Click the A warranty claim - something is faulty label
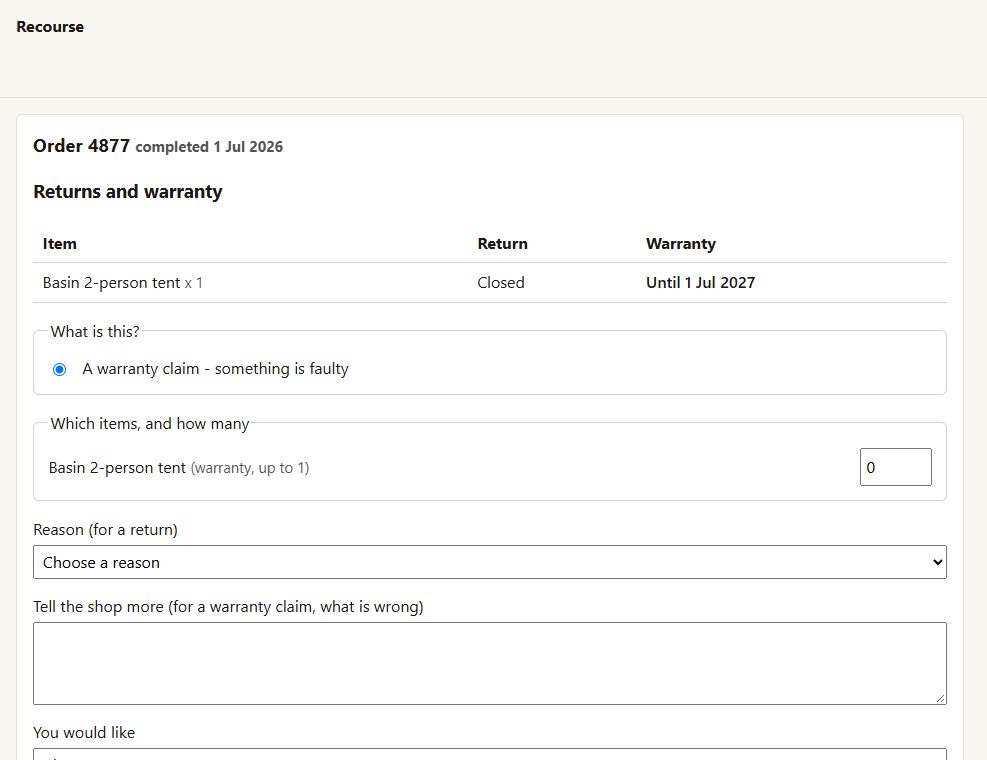This screenshot has width=987, height=760. pyautogui.click(x=215, y=369)
